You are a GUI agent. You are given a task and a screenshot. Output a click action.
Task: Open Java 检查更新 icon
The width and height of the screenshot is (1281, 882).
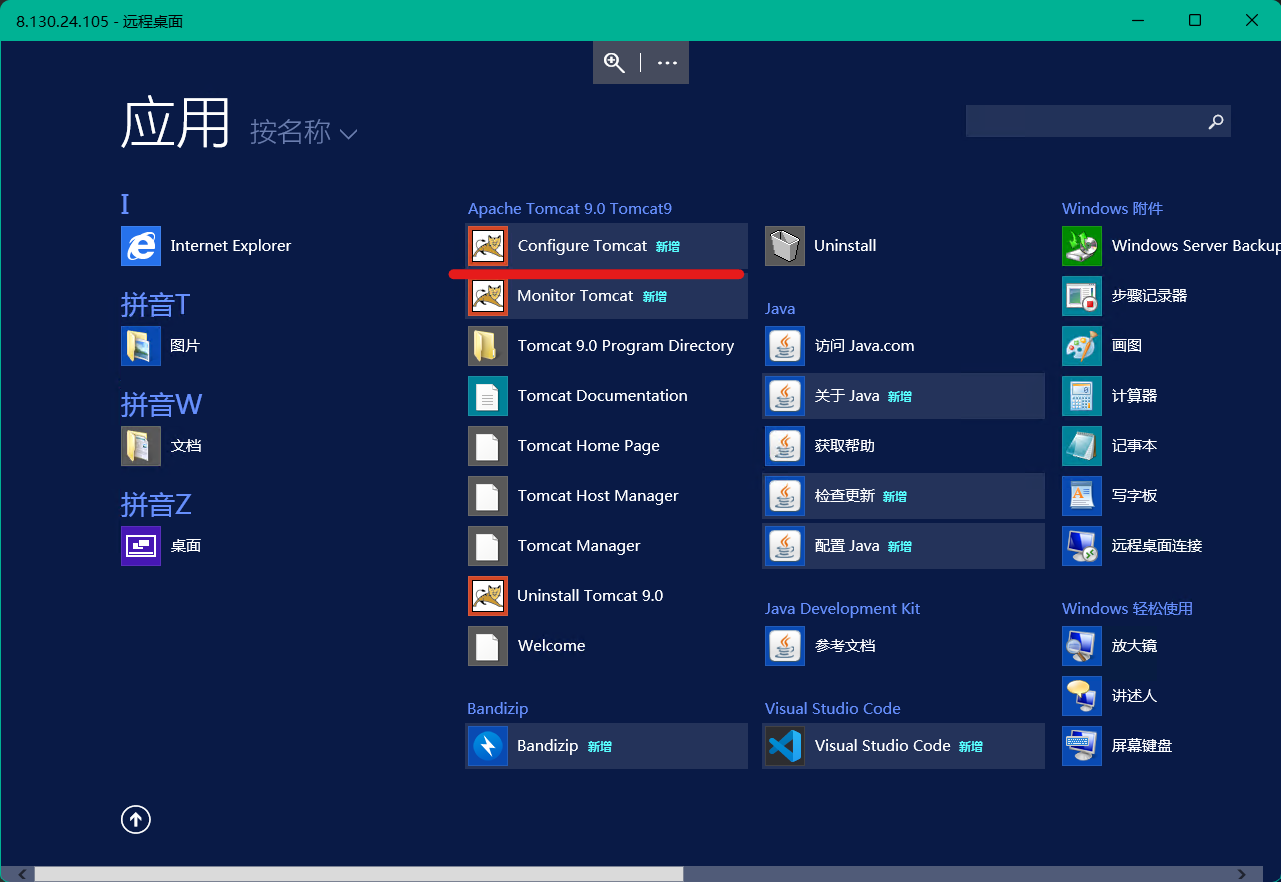pyautogui.click(x=785, y=496)
